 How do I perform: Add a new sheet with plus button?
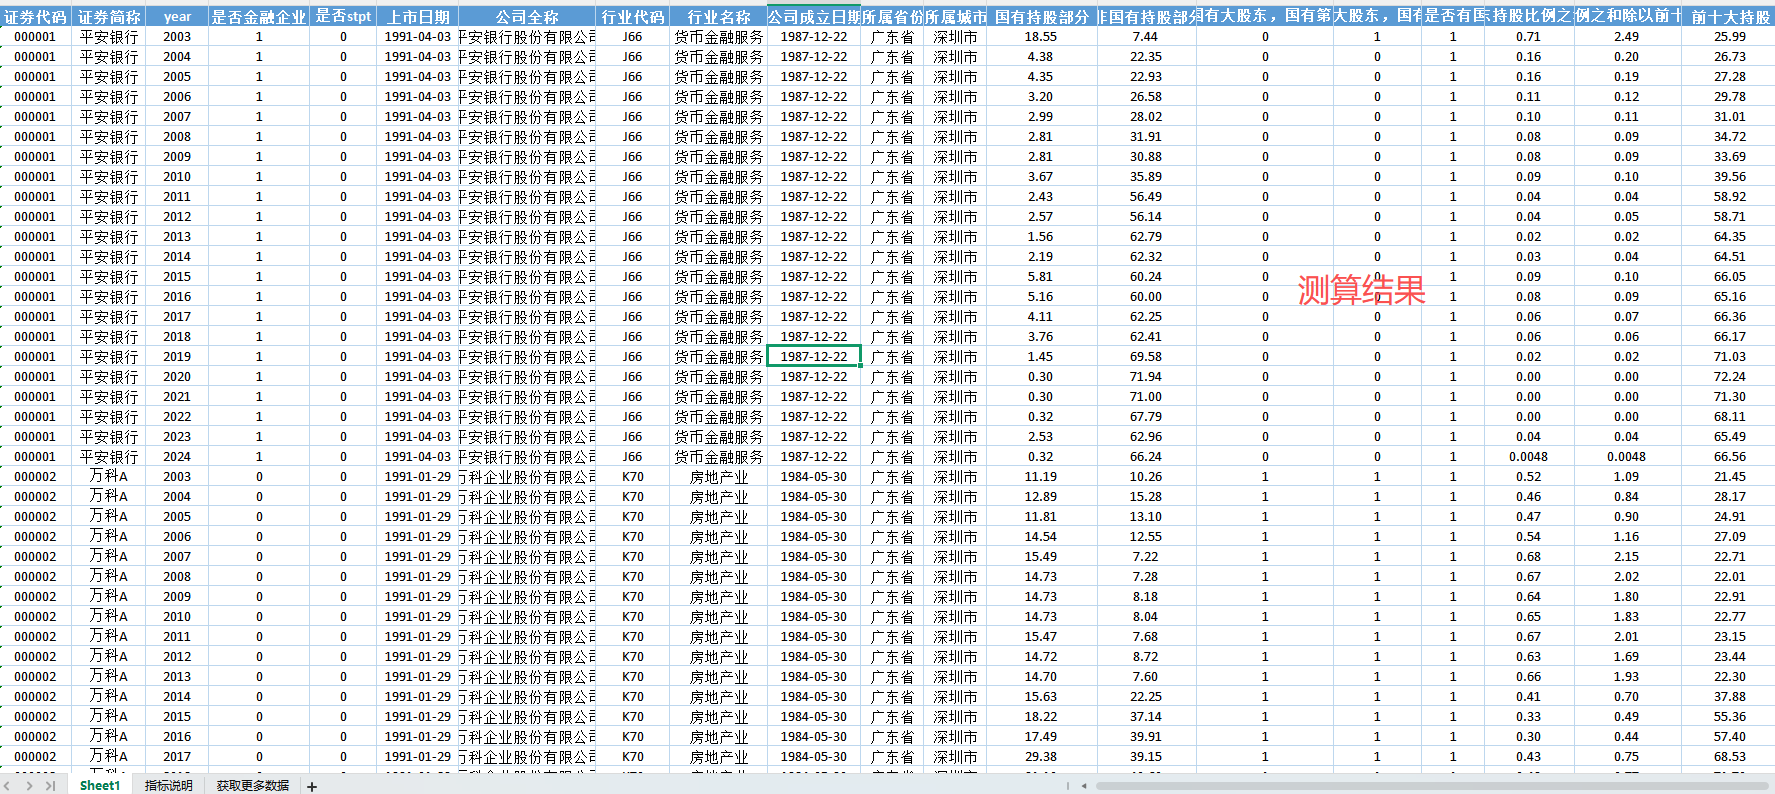pos(312,786)
